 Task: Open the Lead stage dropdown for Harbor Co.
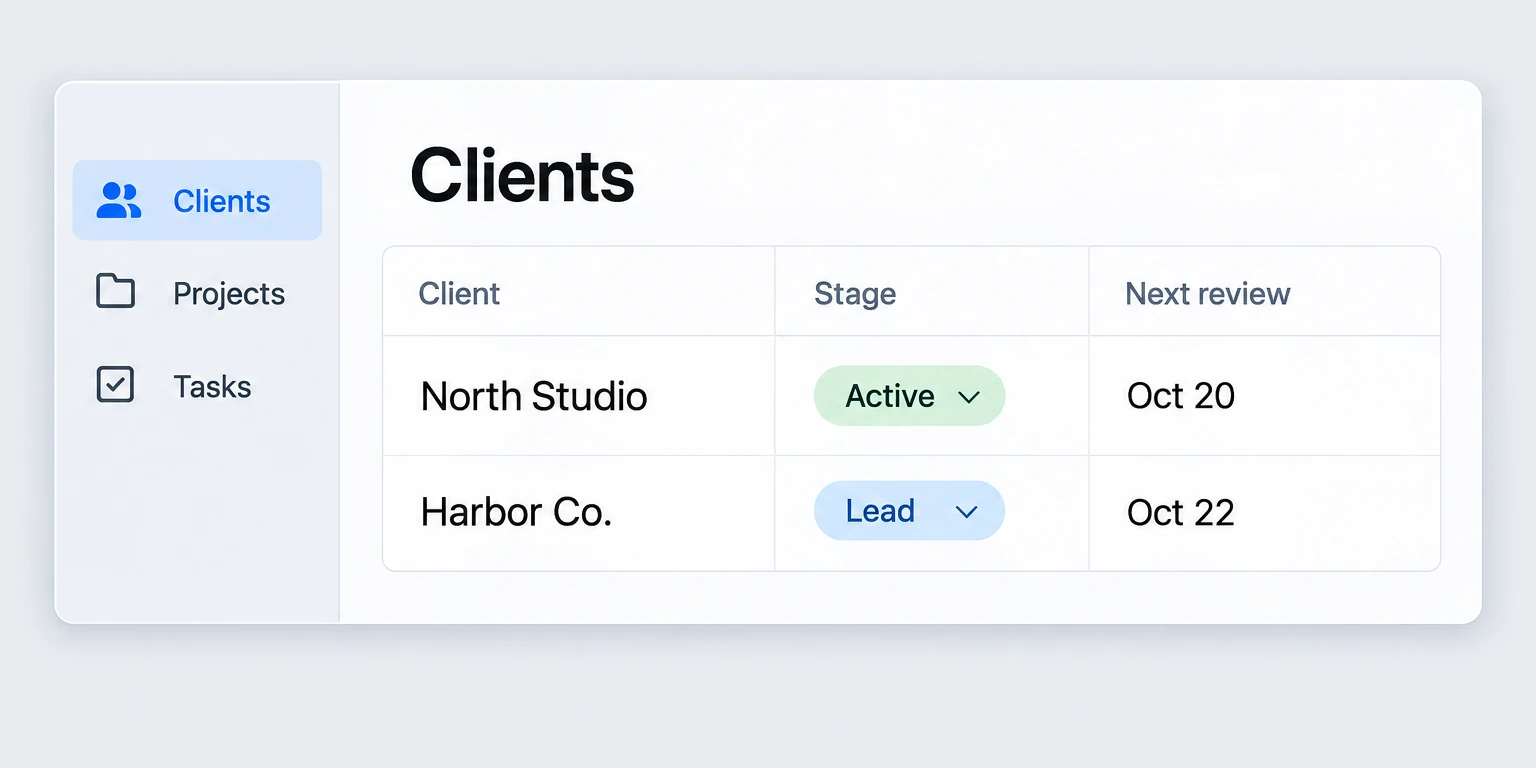tap(909, 511)
